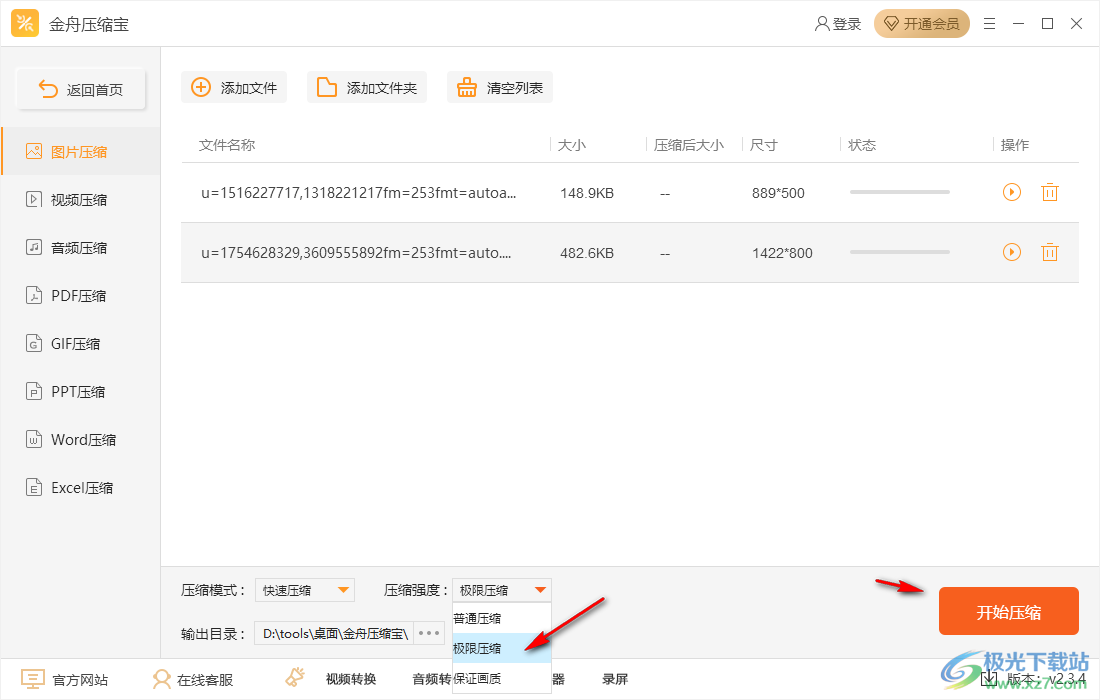Click the 大小 column header
The width and height of the screenshot is (1100, 700).
click(x=572, y=145)
